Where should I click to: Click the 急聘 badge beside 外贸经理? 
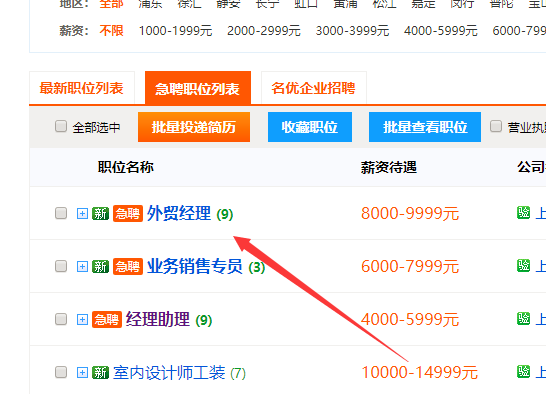point(128,214)
